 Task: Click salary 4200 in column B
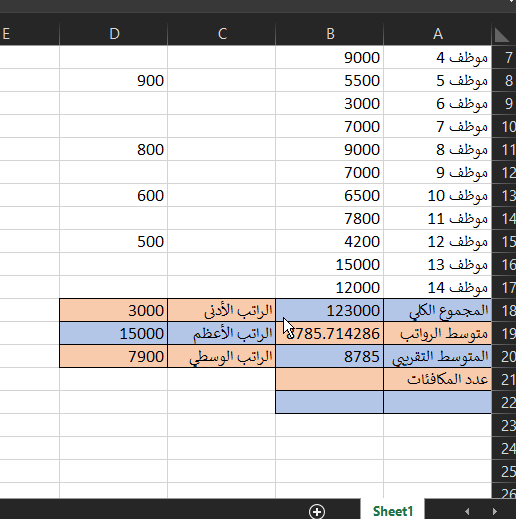pos(330,241)
